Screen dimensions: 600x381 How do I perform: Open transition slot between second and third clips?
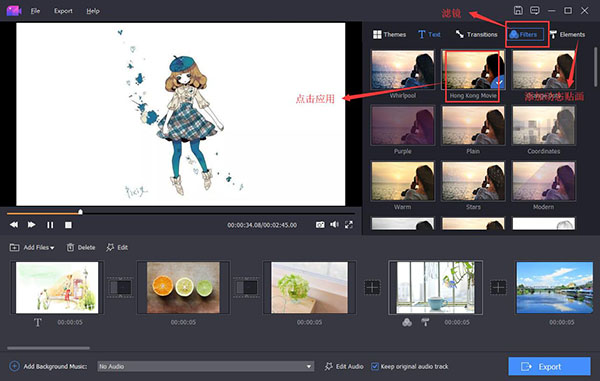click(x=246, y=287)
